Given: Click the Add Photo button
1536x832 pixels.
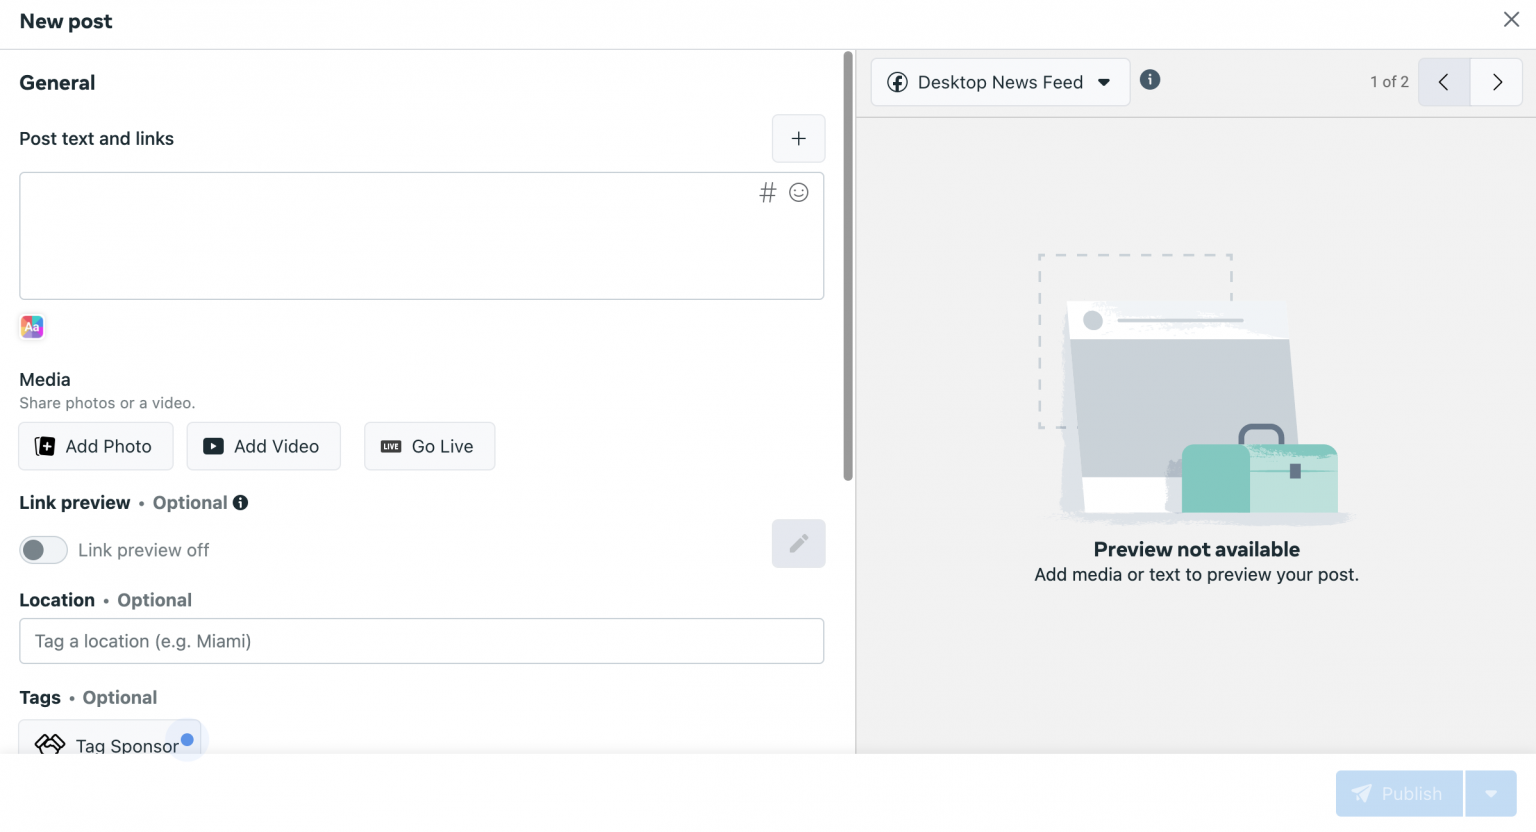Looking at the screenshot, I should (x=95, y=446).
